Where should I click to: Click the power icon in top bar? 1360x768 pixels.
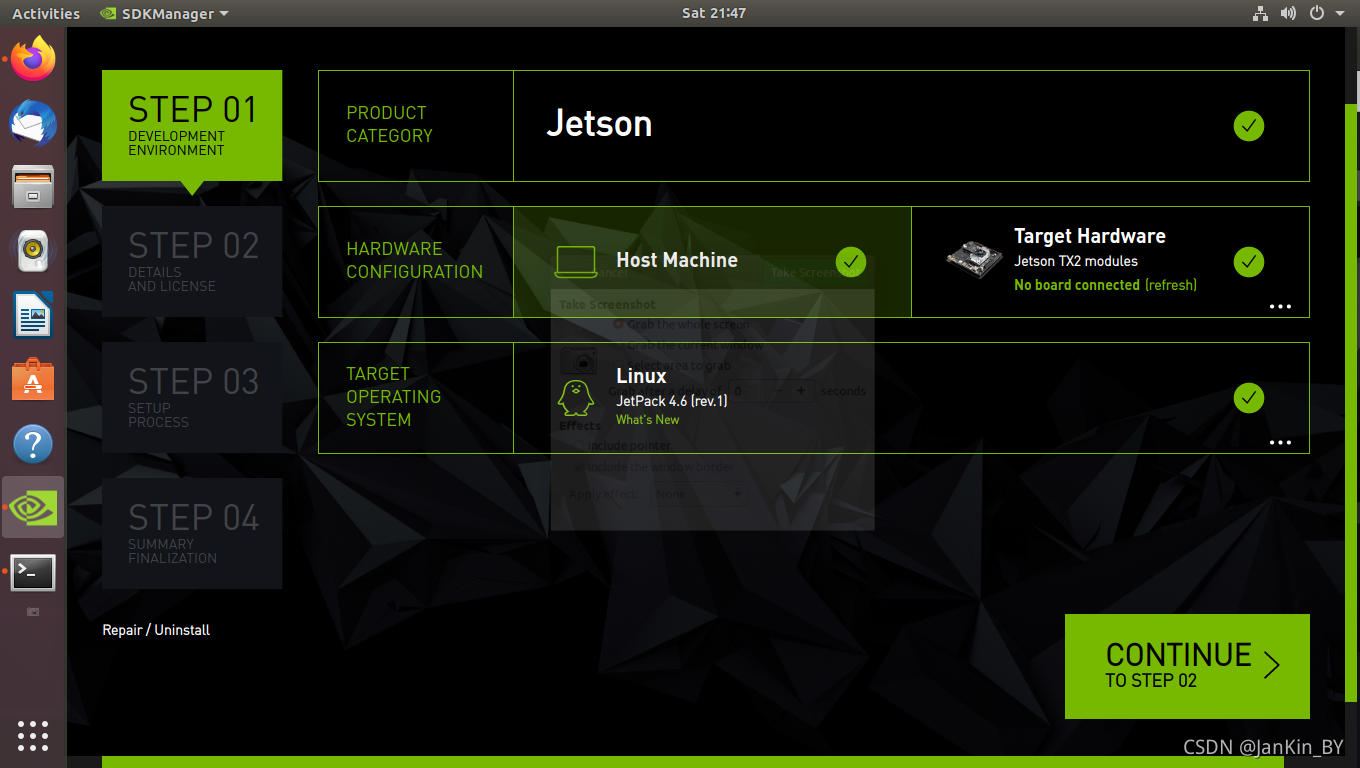(1317, 13)
